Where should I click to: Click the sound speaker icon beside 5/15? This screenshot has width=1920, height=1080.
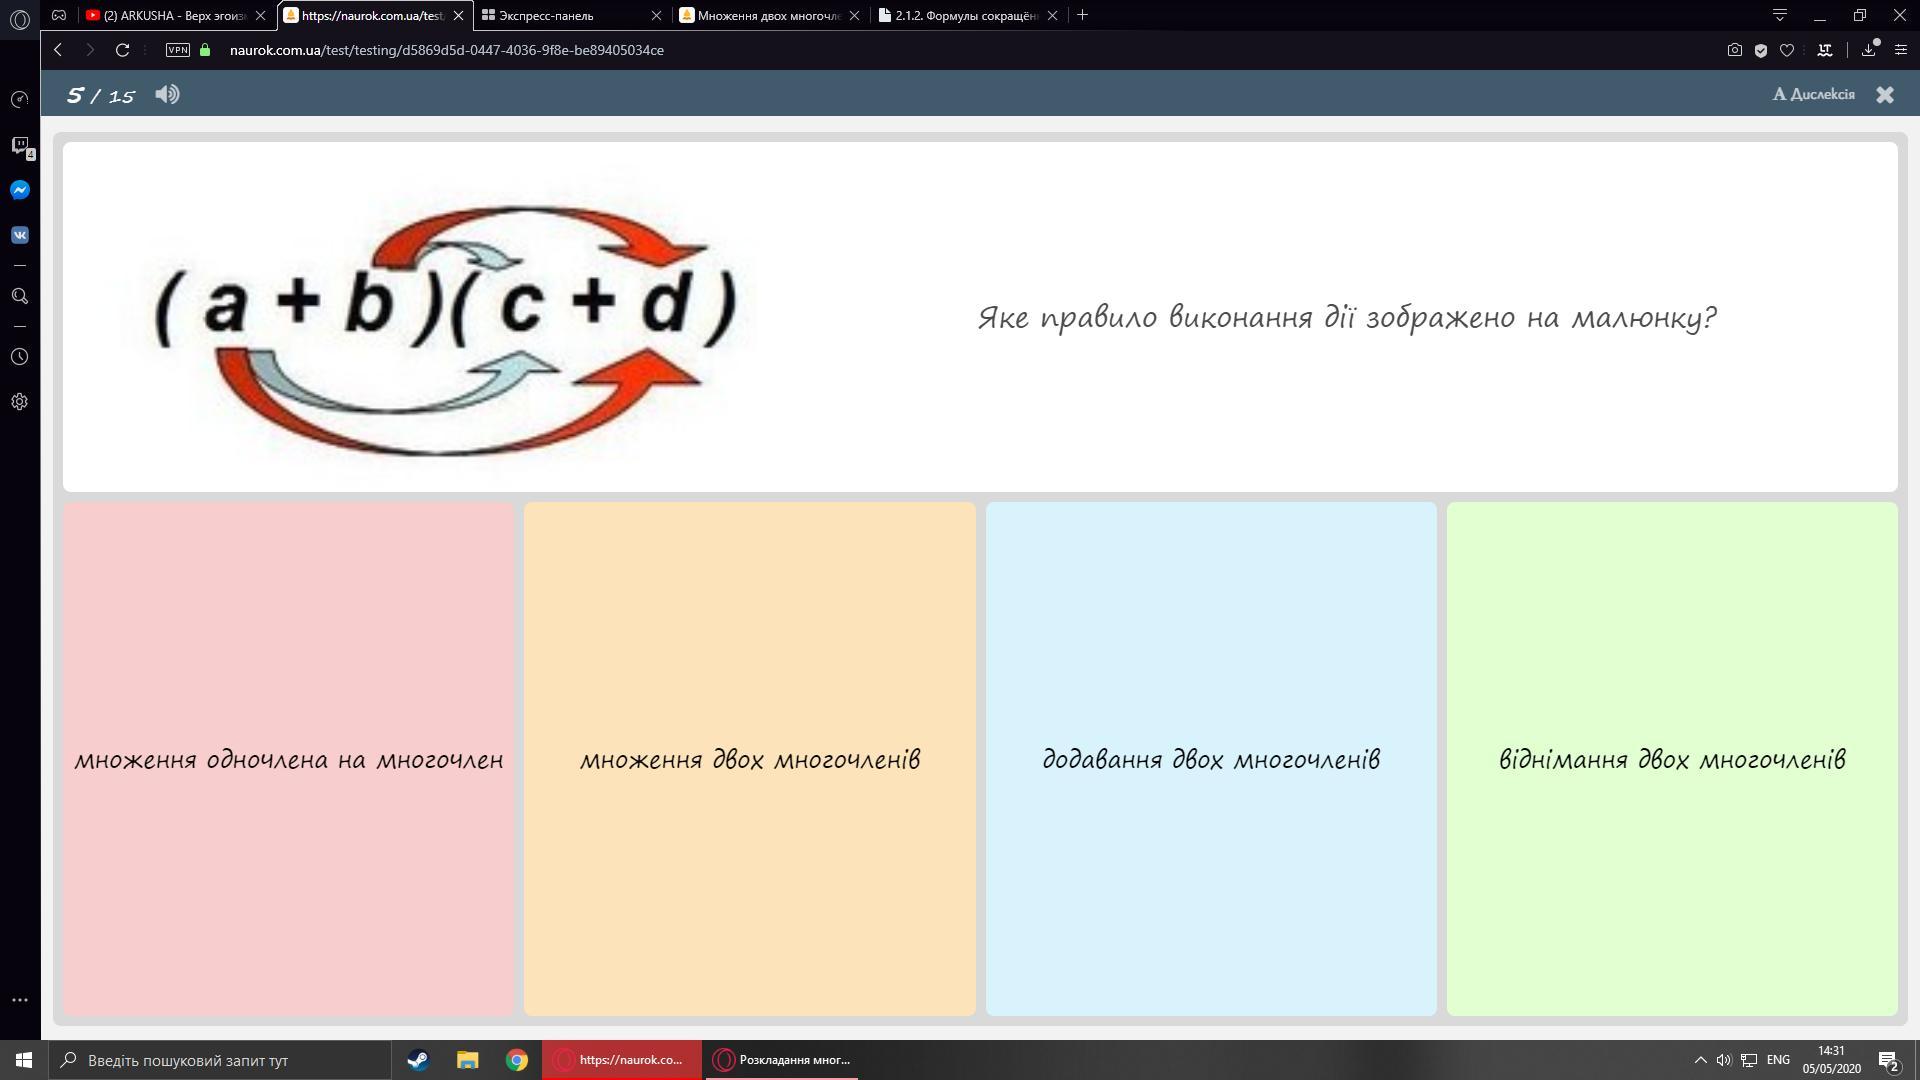tap(167, 94)
